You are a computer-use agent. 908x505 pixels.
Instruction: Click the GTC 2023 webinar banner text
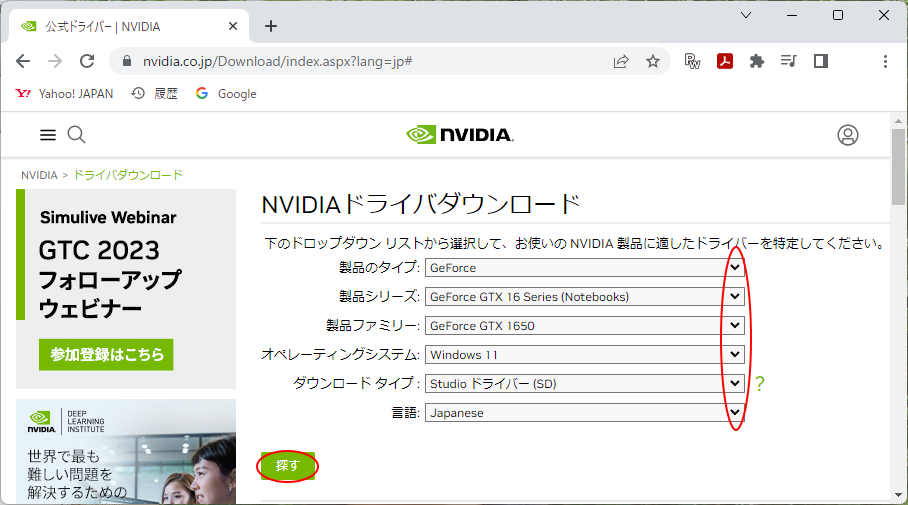click(x=110, y=279)
